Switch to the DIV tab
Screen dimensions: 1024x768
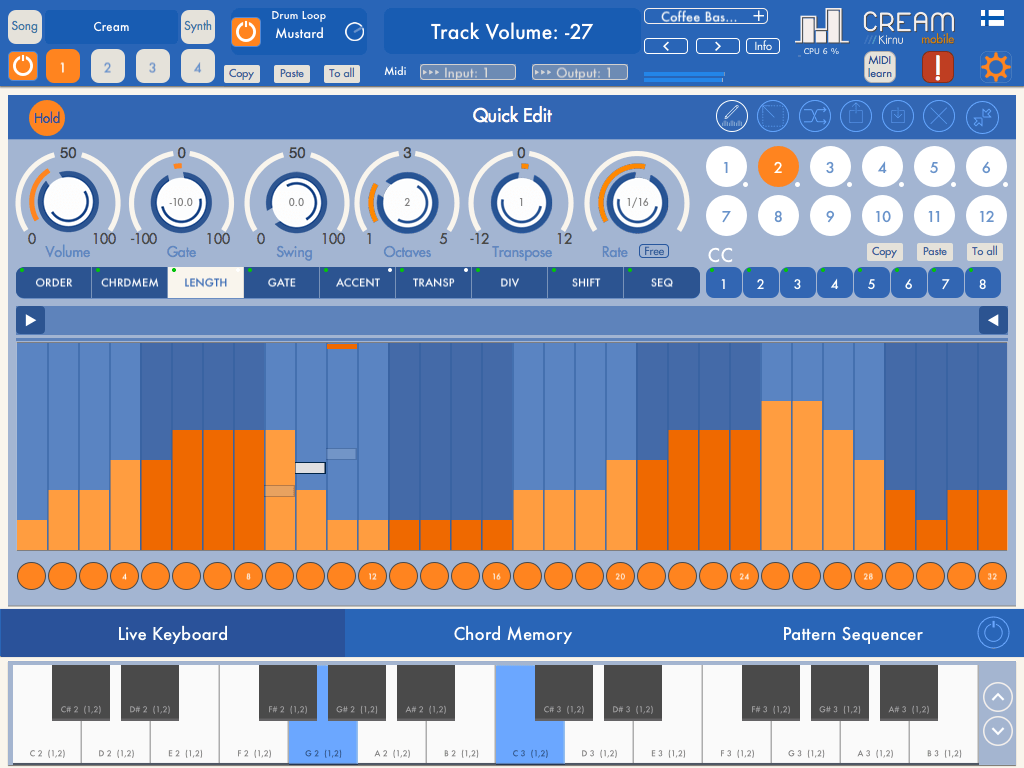point(509,283)
